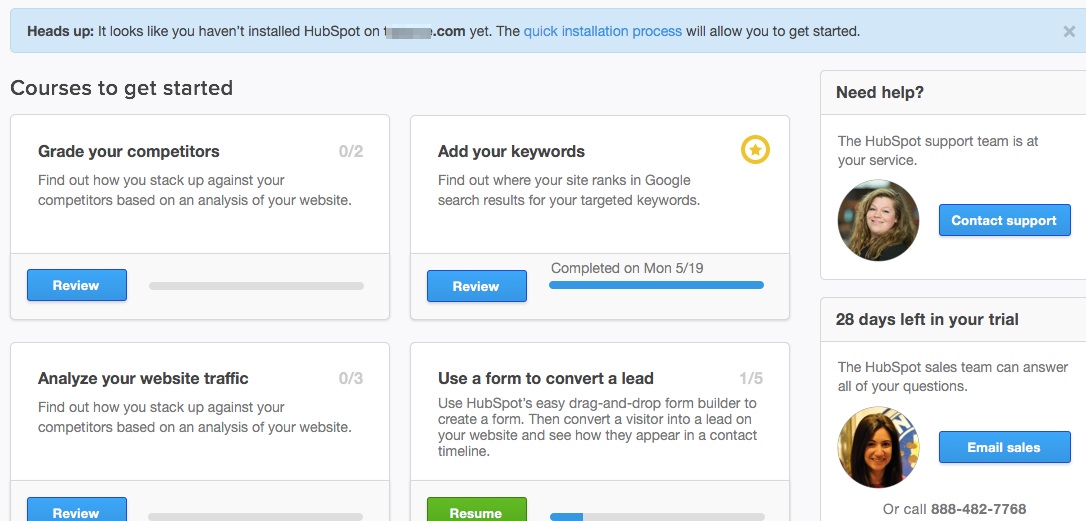Click the 888-482-7768 phone number

pos(979,509)
